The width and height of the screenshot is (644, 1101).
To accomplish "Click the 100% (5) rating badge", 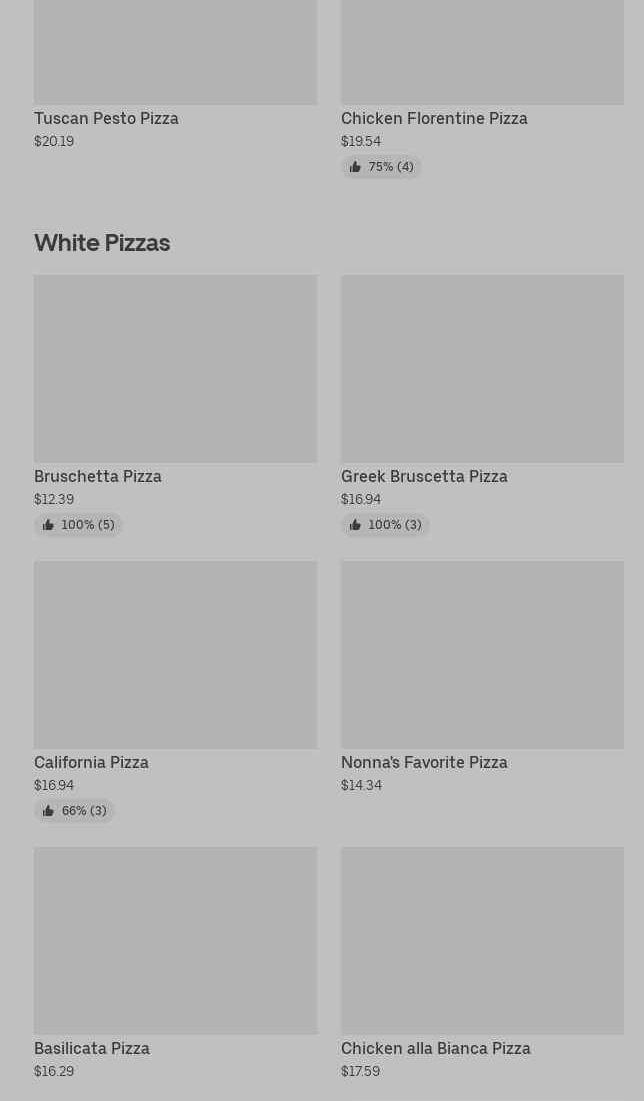I will click(79, 525).
